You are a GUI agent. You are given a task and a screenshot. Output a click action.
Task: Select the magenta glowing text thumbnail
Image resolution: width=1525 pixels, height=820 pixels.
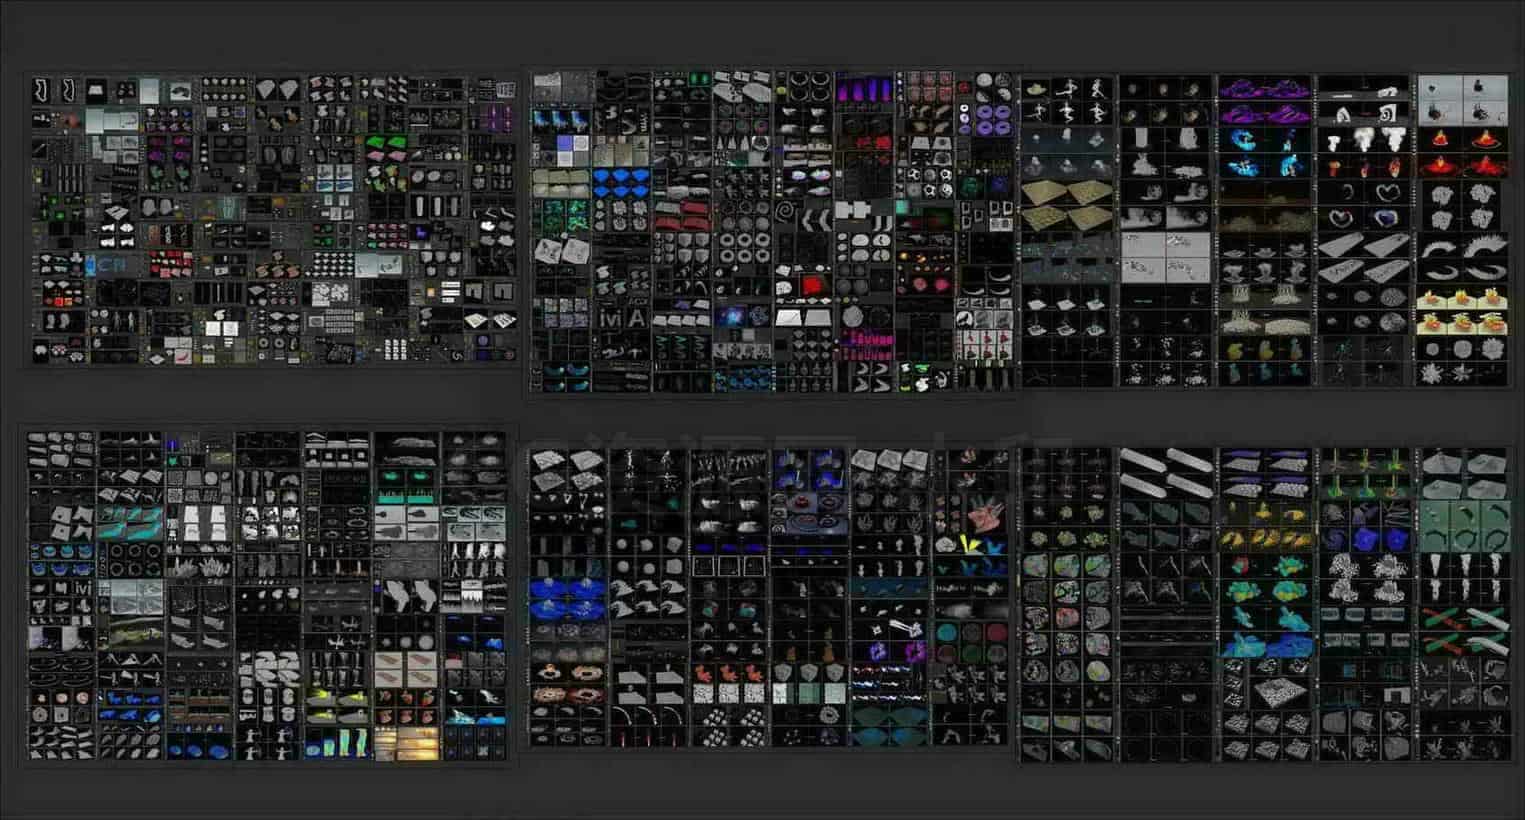867,344
